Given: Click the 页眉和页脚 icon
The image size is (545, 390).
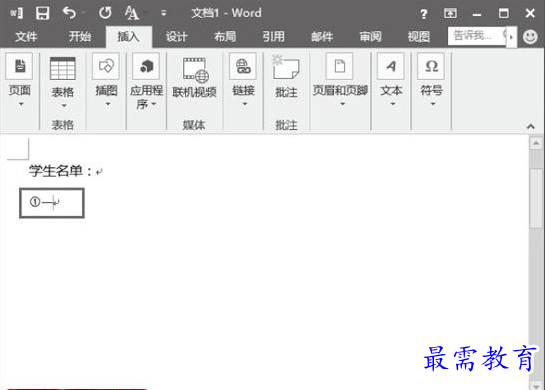Looking at the screenshot, I should (x=340, y=66).
